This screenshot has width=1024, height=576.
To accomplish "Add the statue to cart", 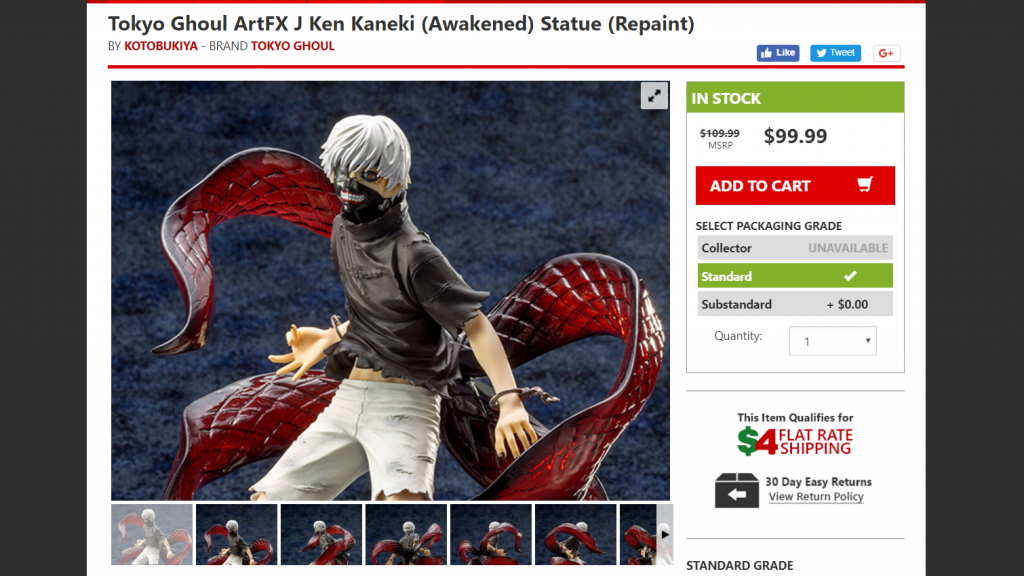I will (795, 185).
